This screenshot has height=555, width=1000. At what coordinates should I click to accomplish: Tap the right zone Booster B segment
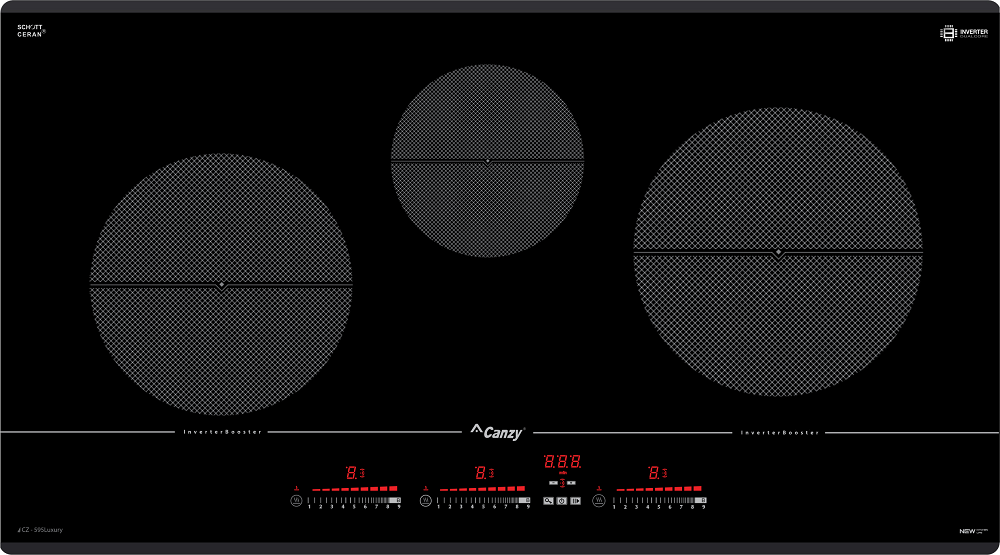click(703, 500)
